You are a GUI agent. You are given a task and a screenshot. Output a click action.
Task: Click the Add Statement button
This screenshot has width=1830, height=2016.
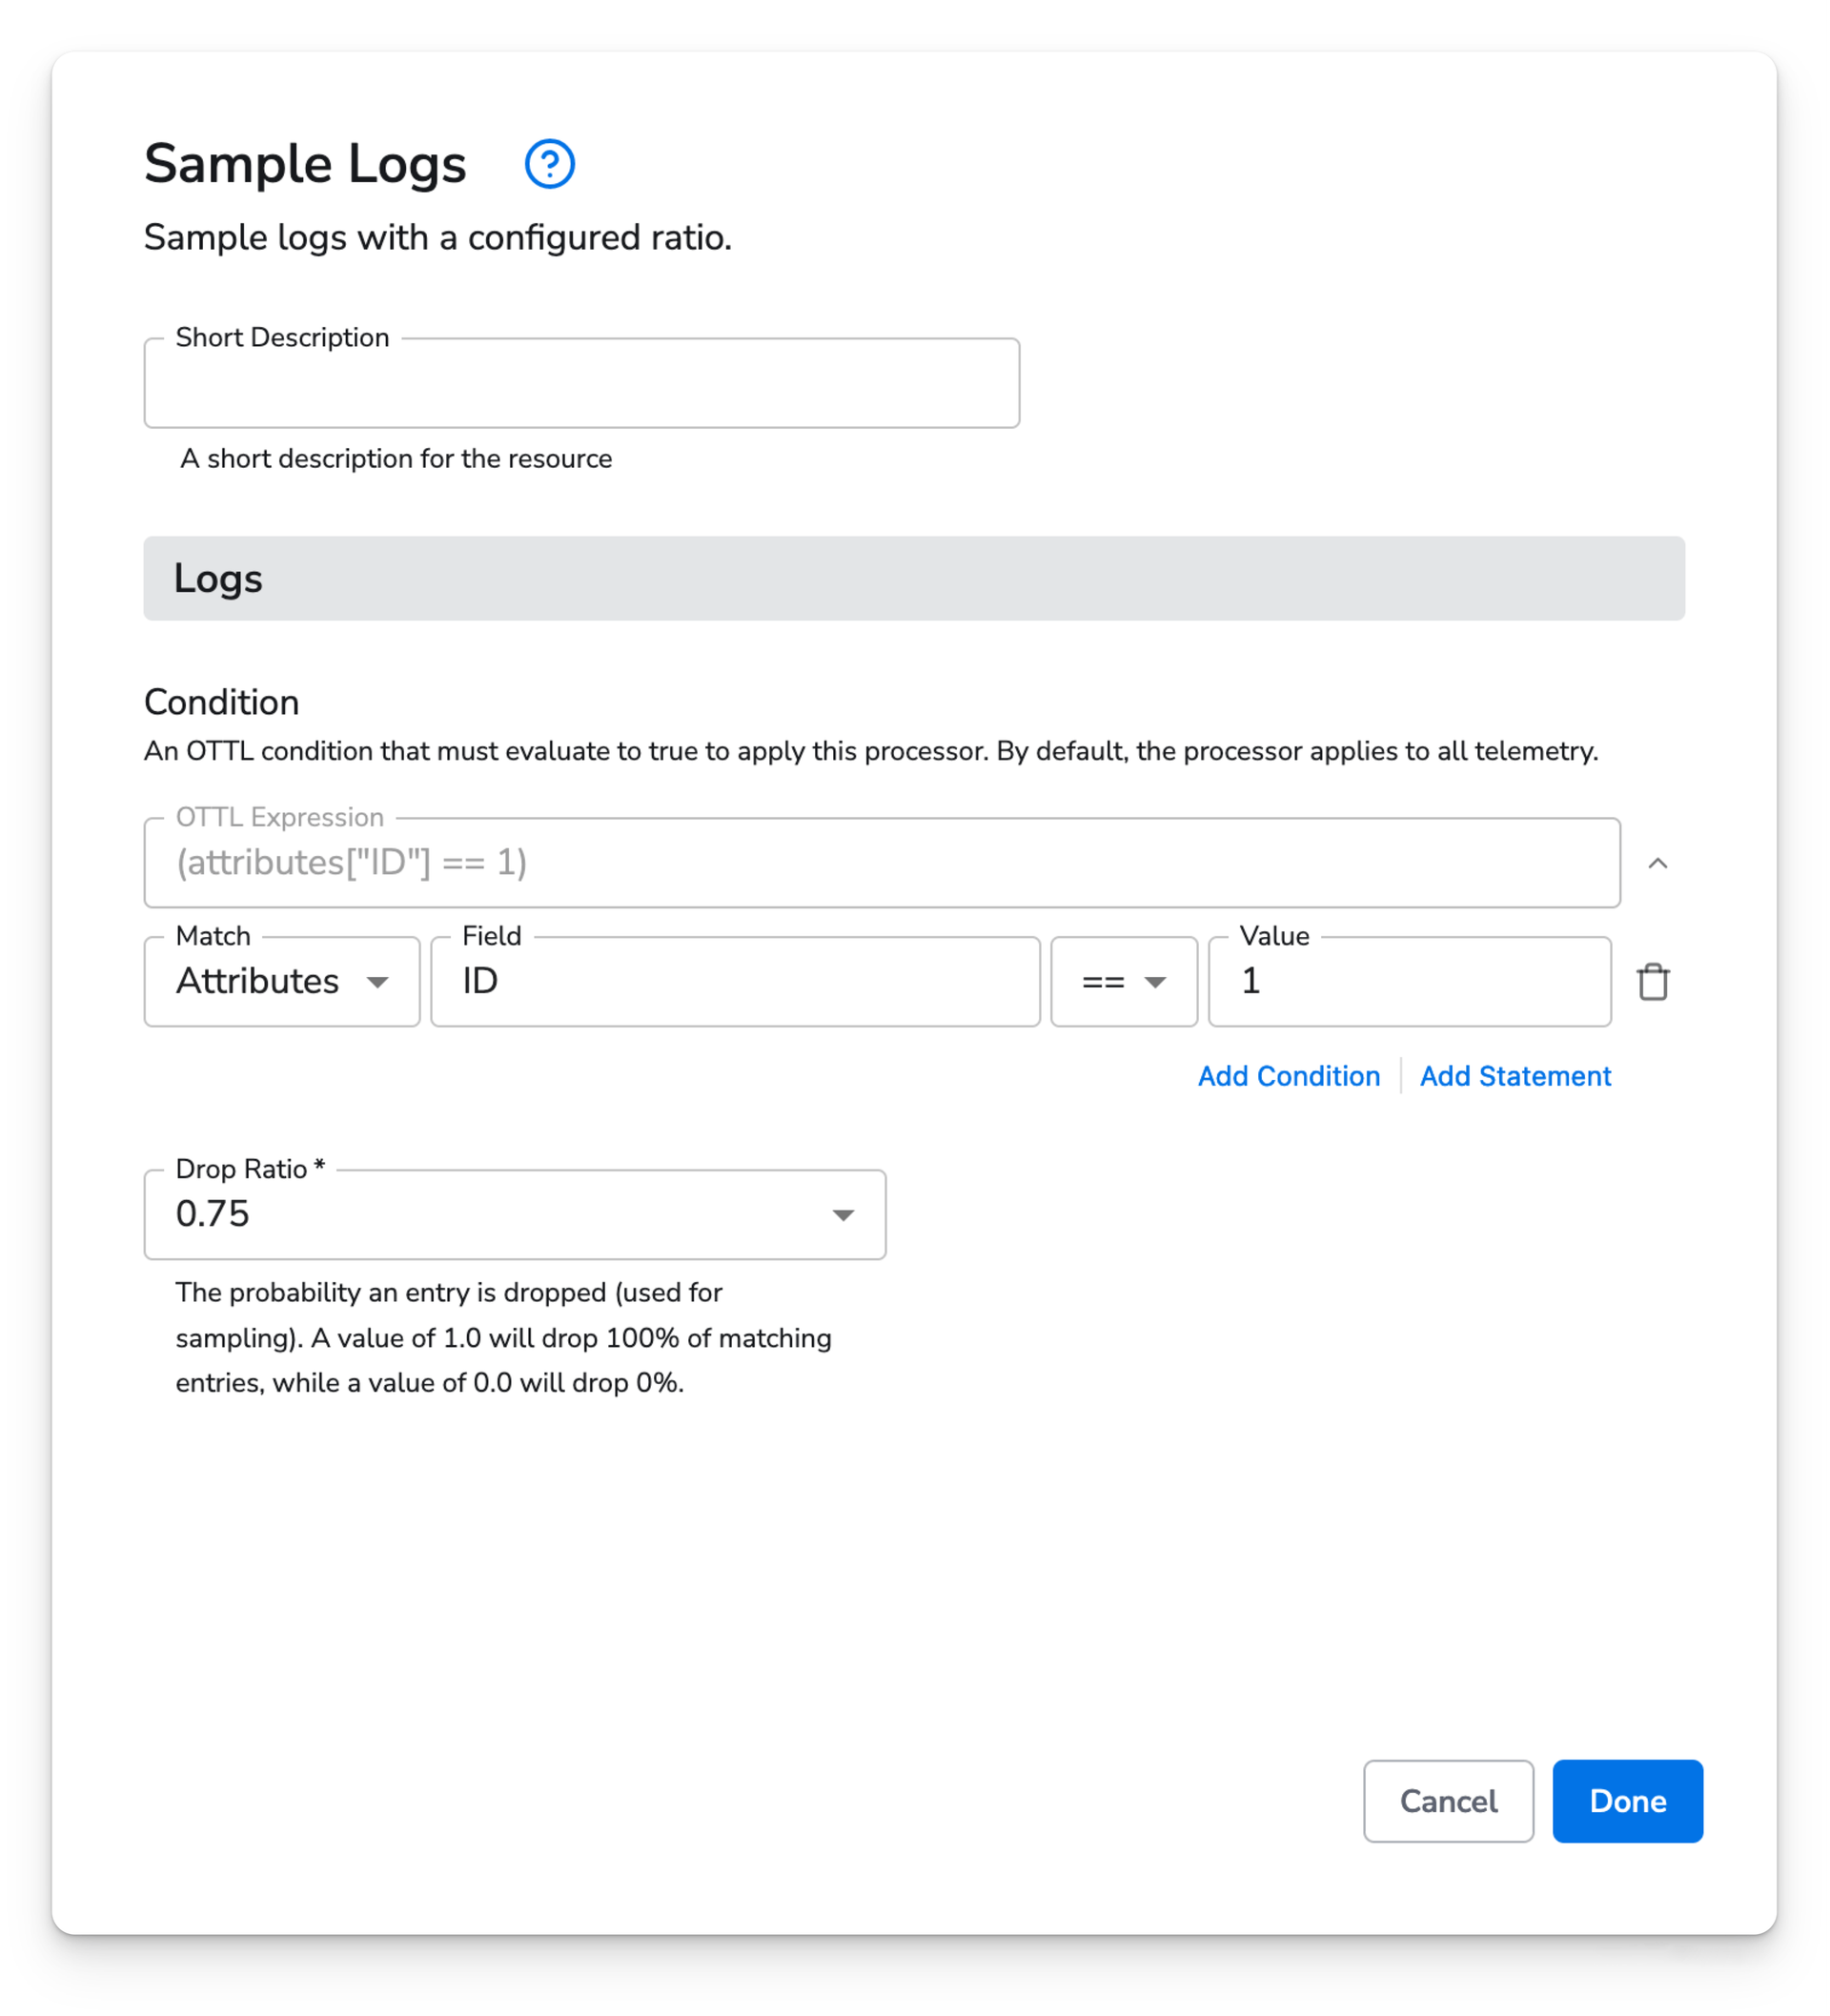(x=1517, y=1075)
